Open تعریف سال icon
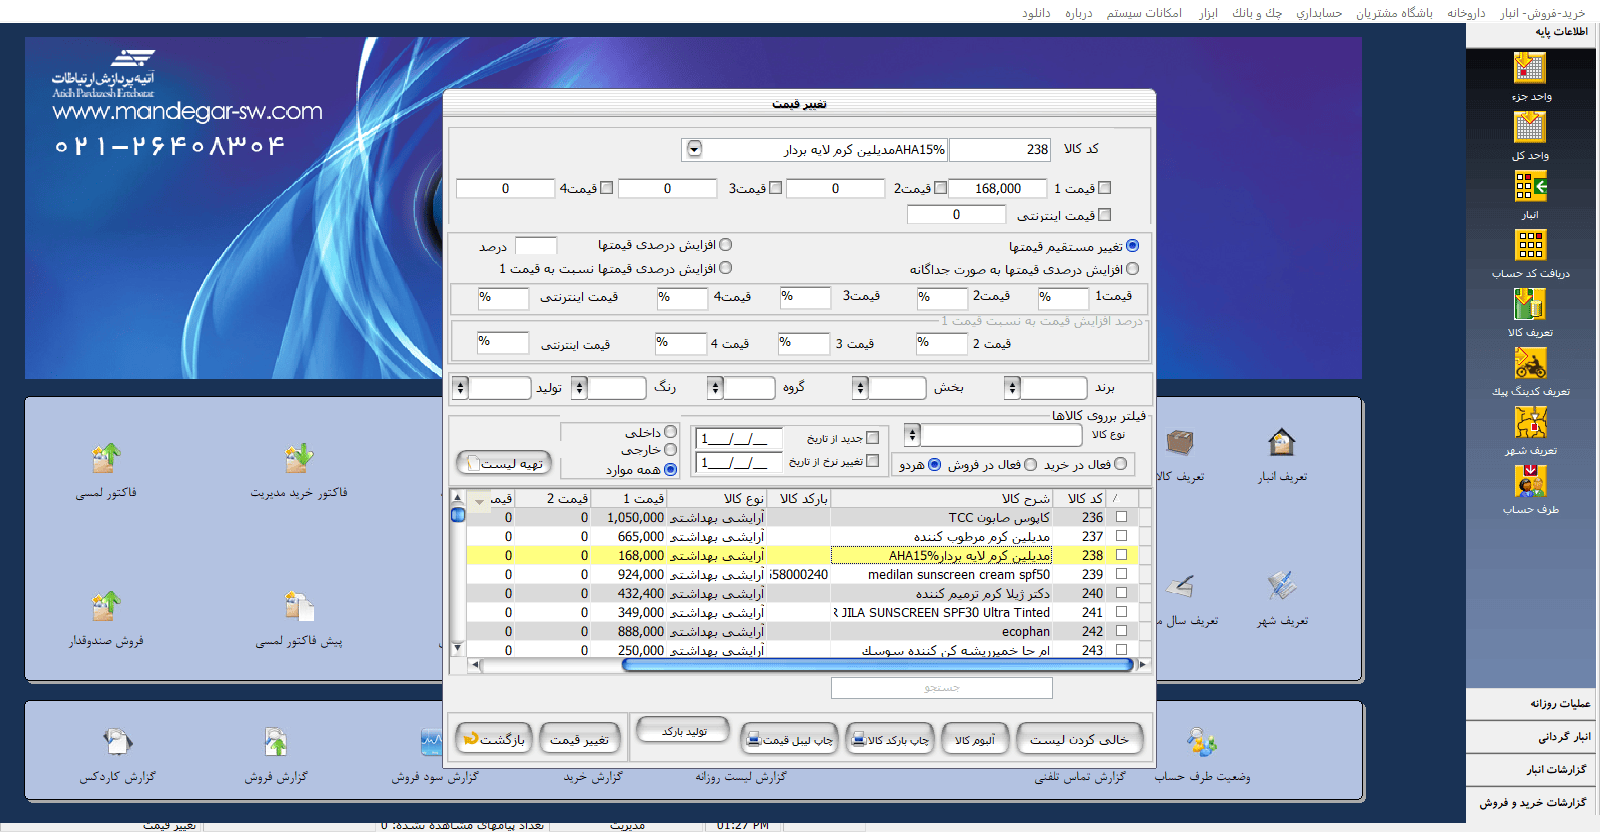1600x832 pixels. point(1181,587)
